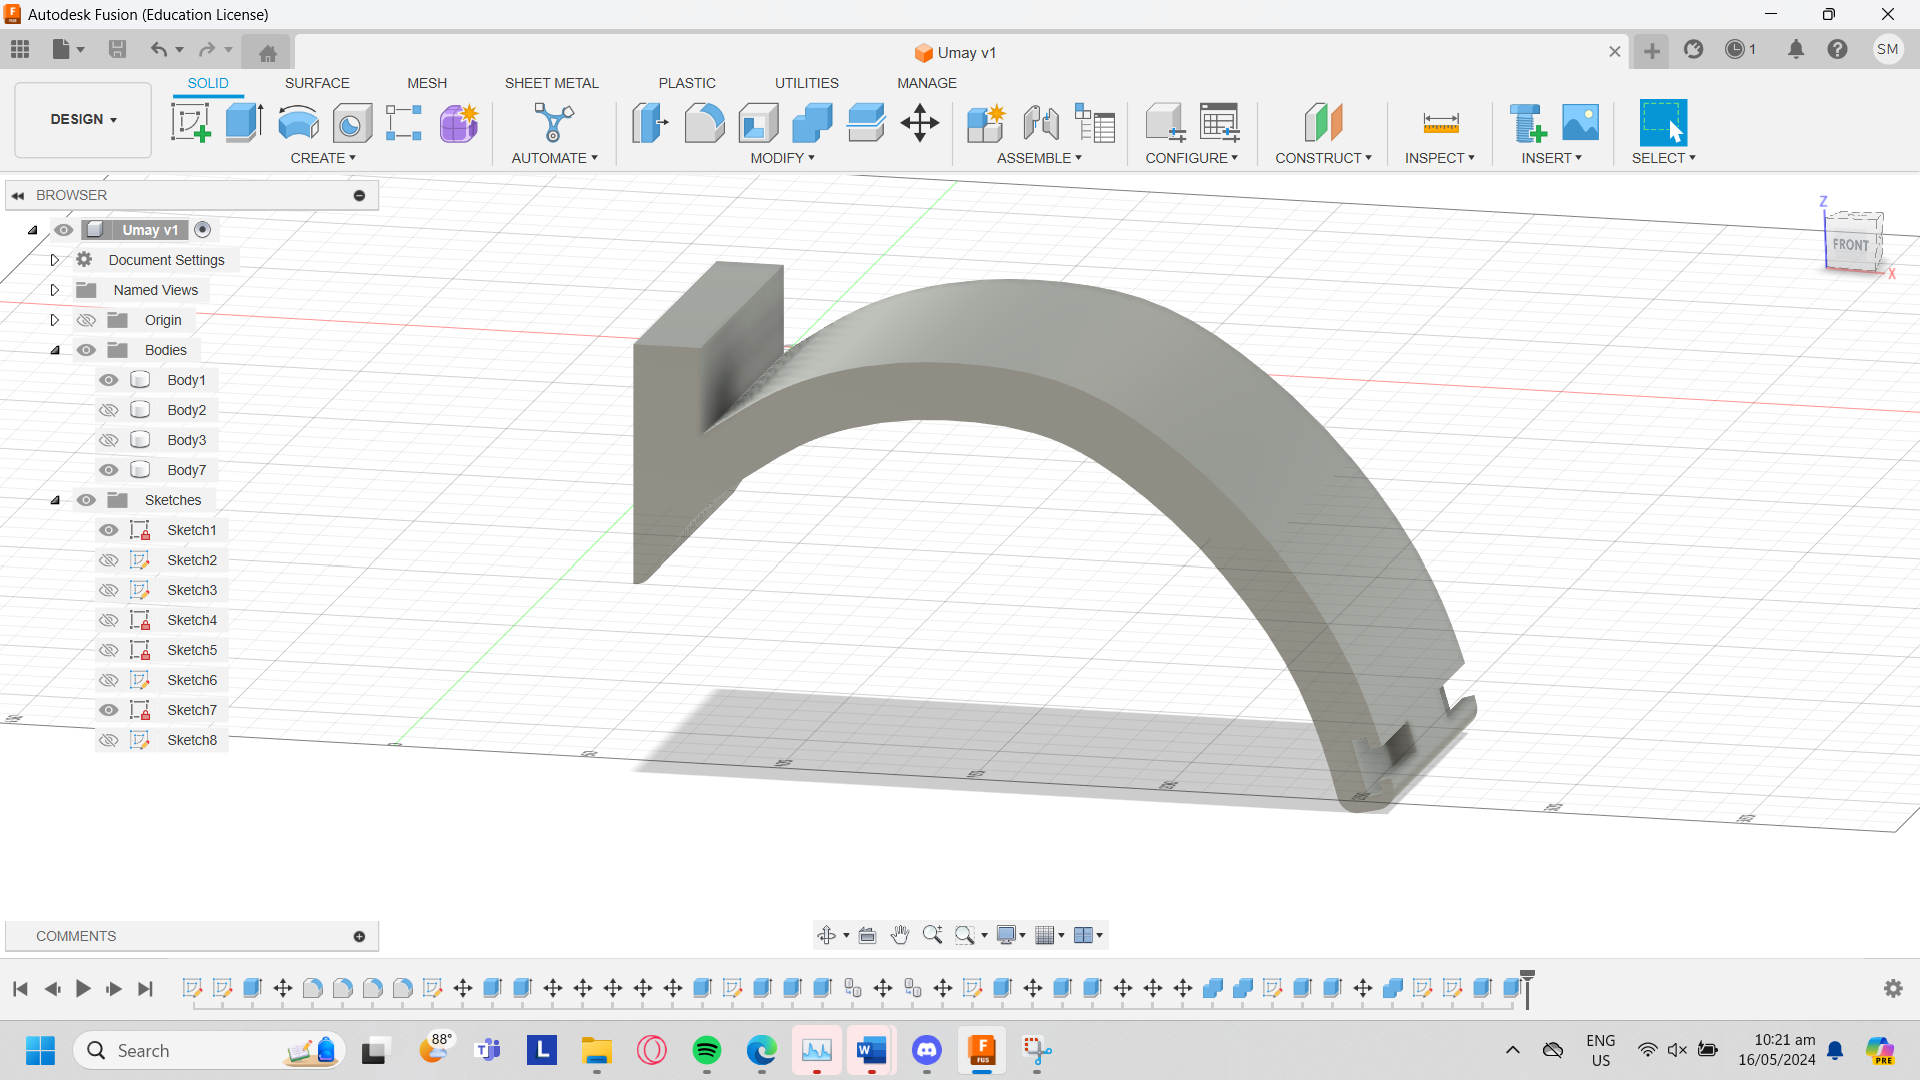Screen dimensions: 1920x1080
Task: Click the Undo arrow
Action: click(x=158, y=49)
